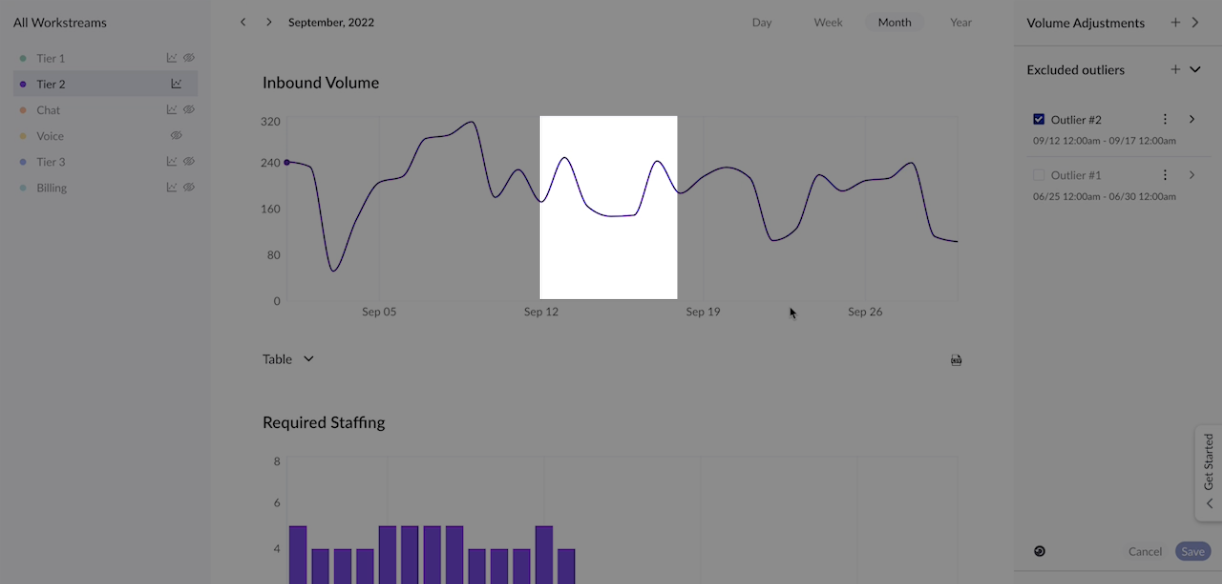Click the chart icon on the Tier 1 row
Screen dimensions: 1222x584
172,58
